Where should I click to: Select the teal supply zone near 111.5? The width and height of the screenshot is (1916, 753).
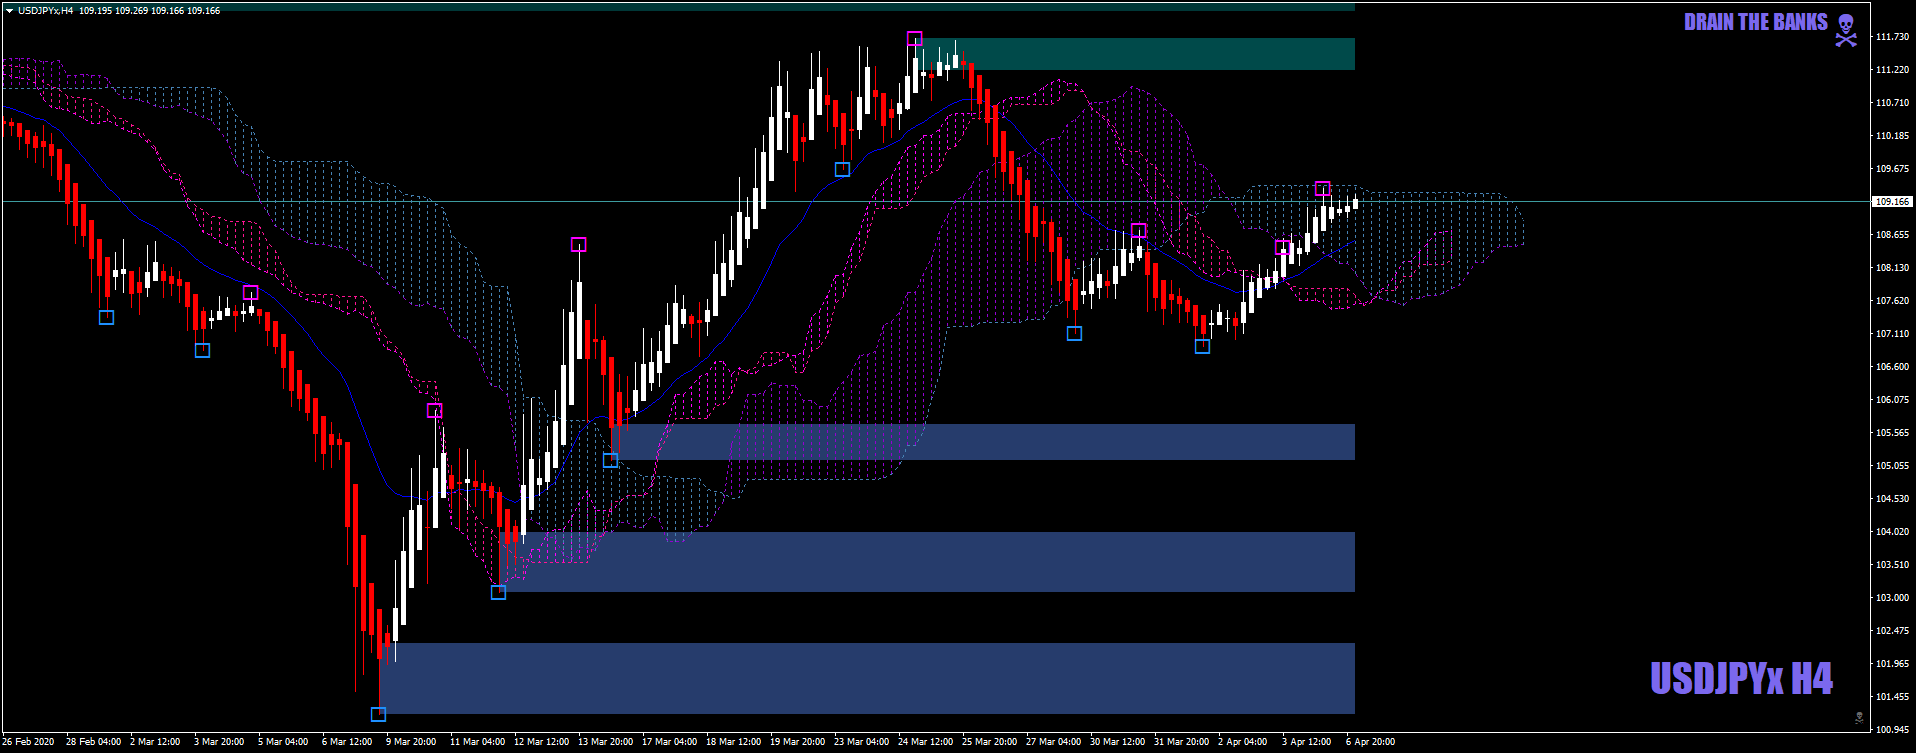(x=1135, y=54)
